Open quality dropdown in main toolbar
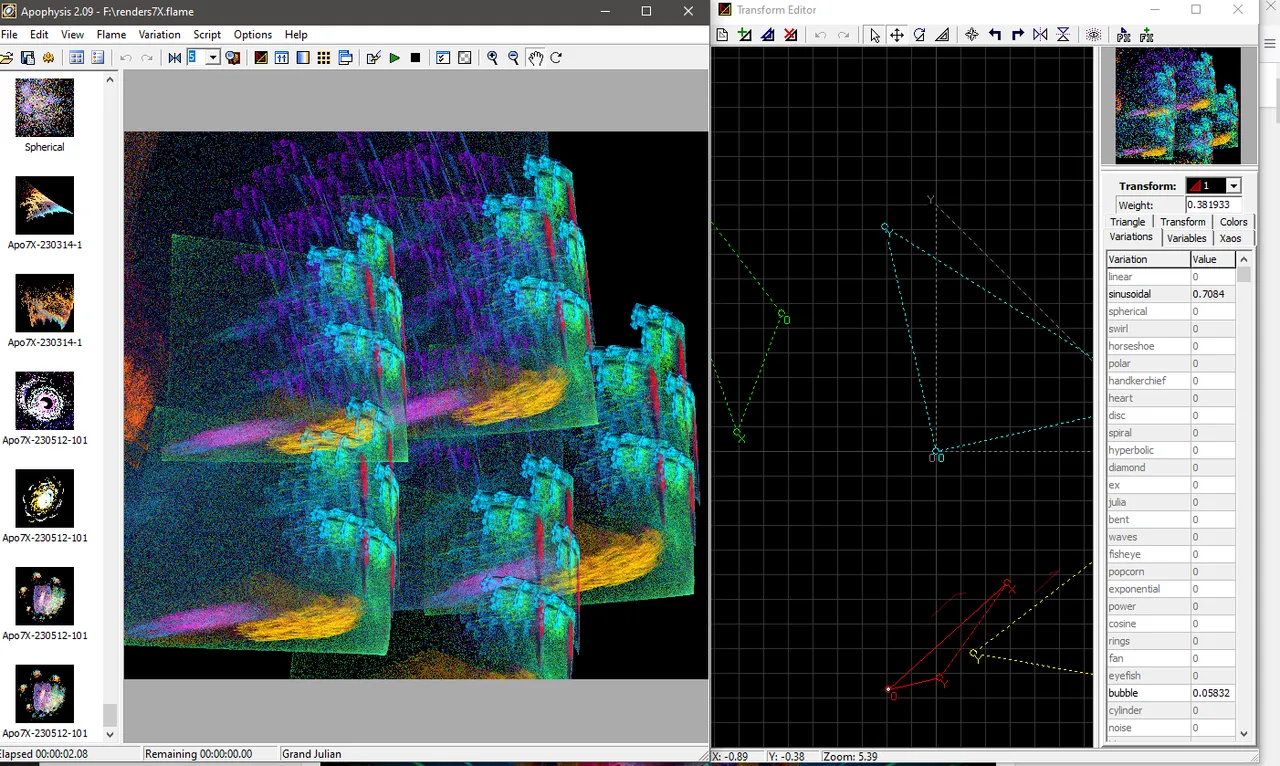This screenshot has width=1280, height=766. pos(213,58)
